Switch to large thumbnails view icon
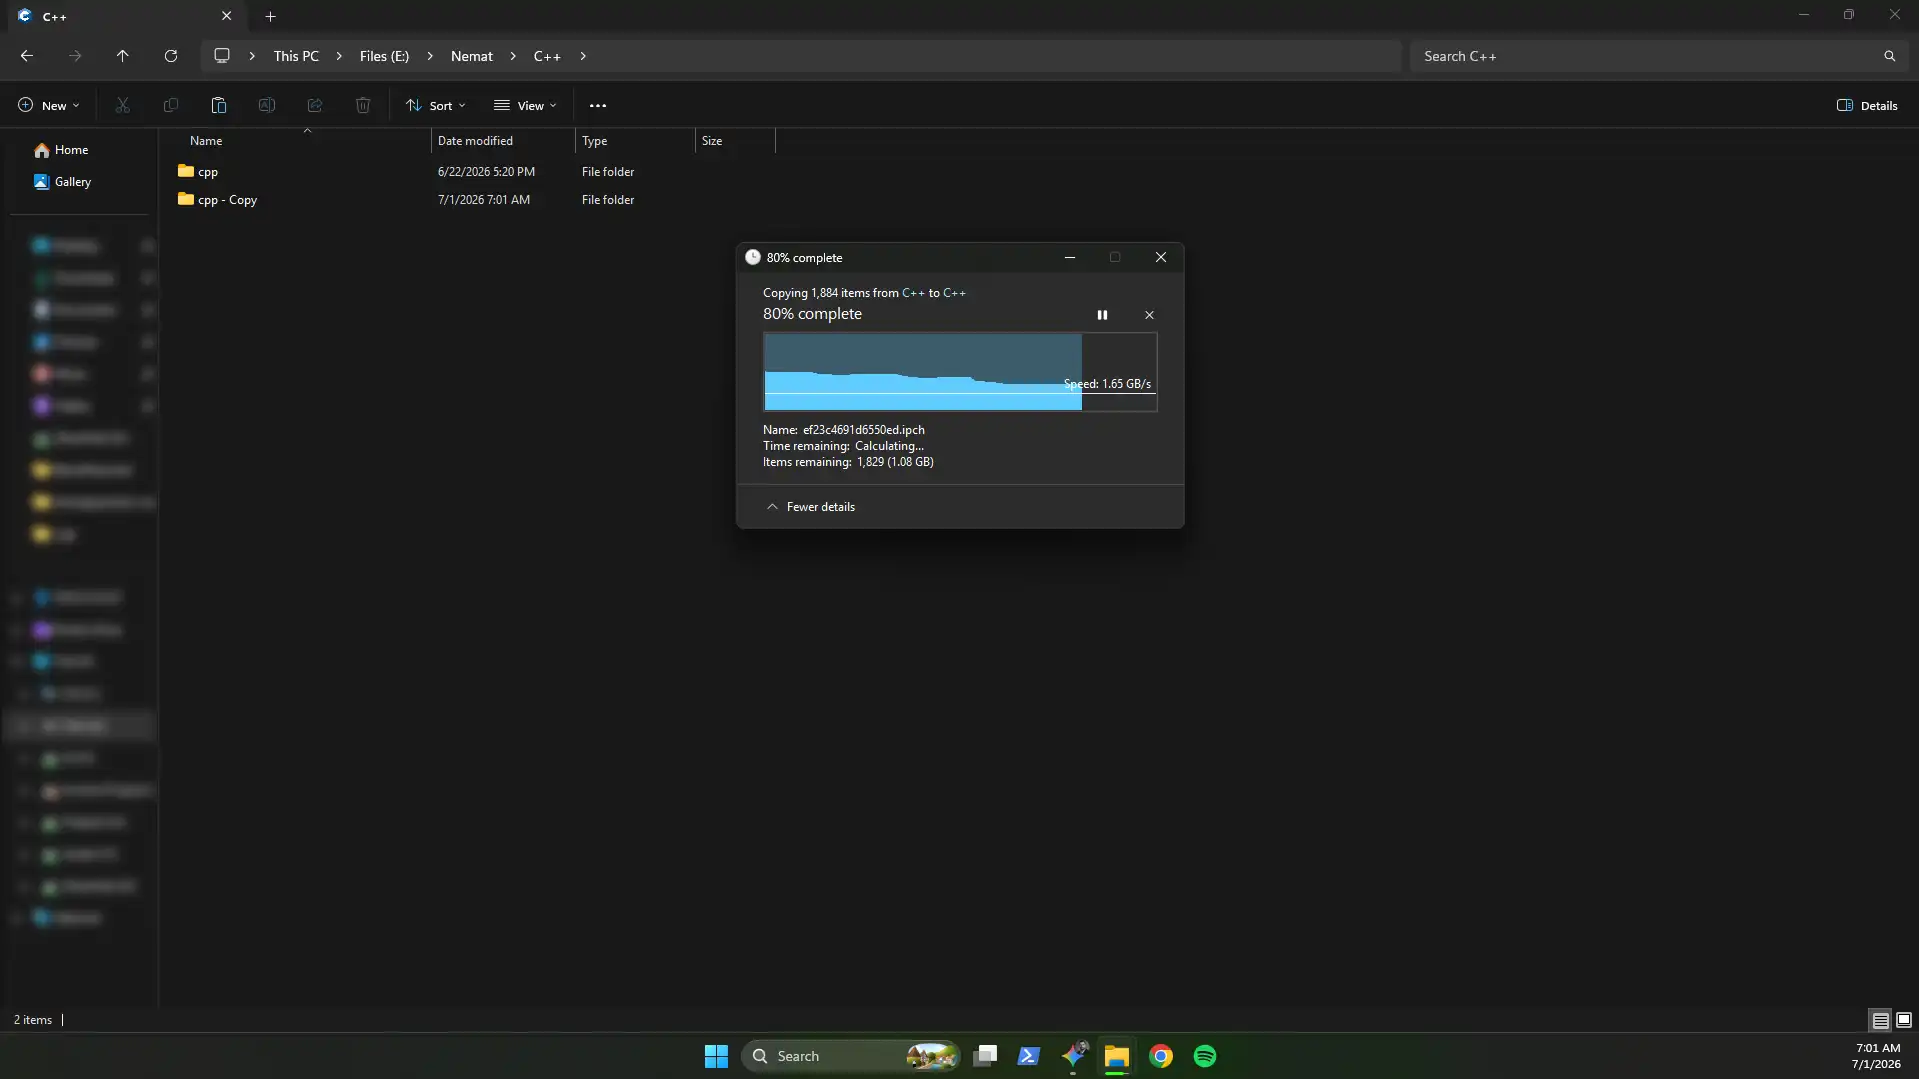1919x1079 pixels. 1904,1020
